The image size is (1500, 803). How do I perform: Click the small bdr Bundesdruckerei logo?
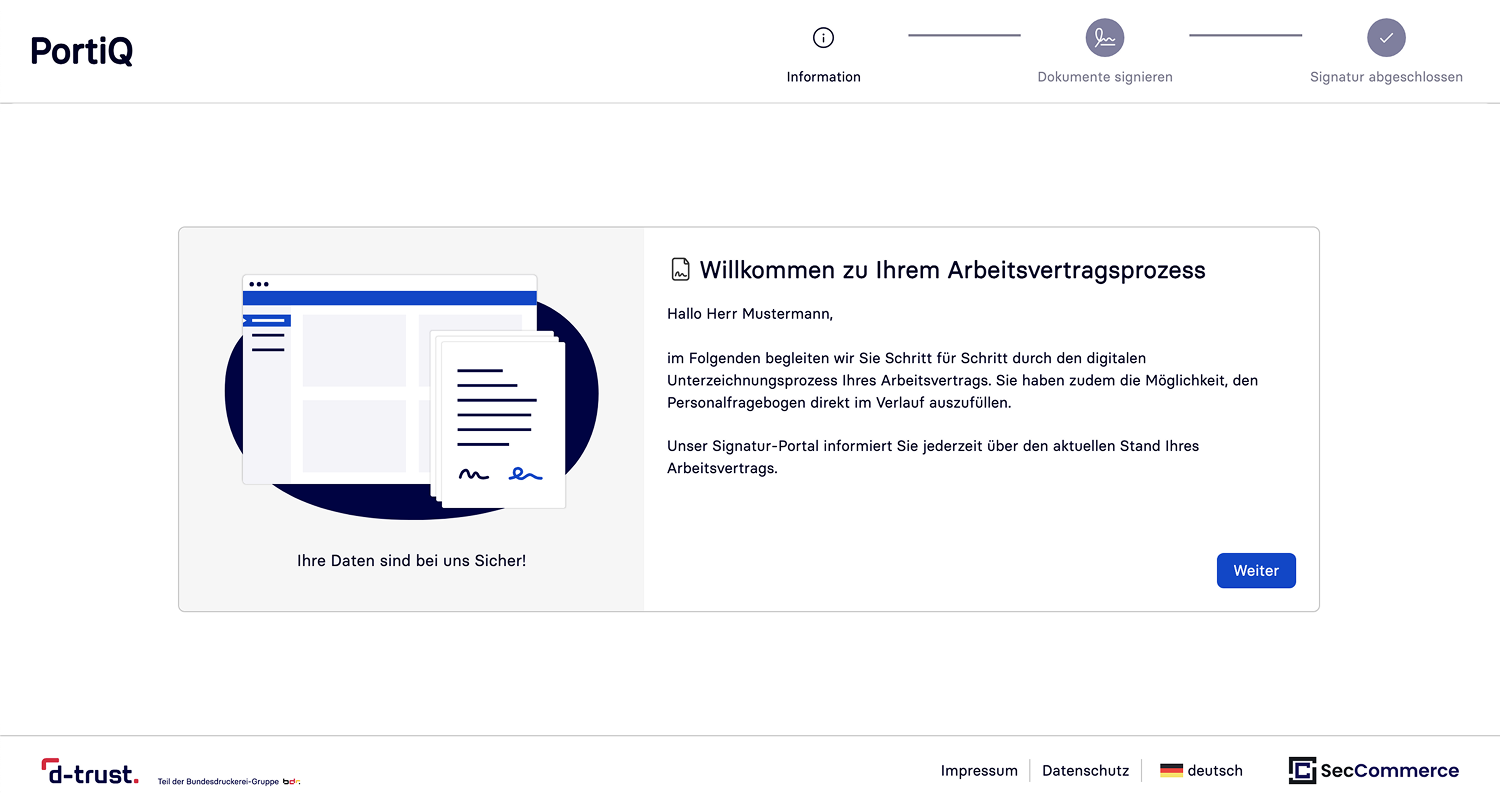[292, 781]
